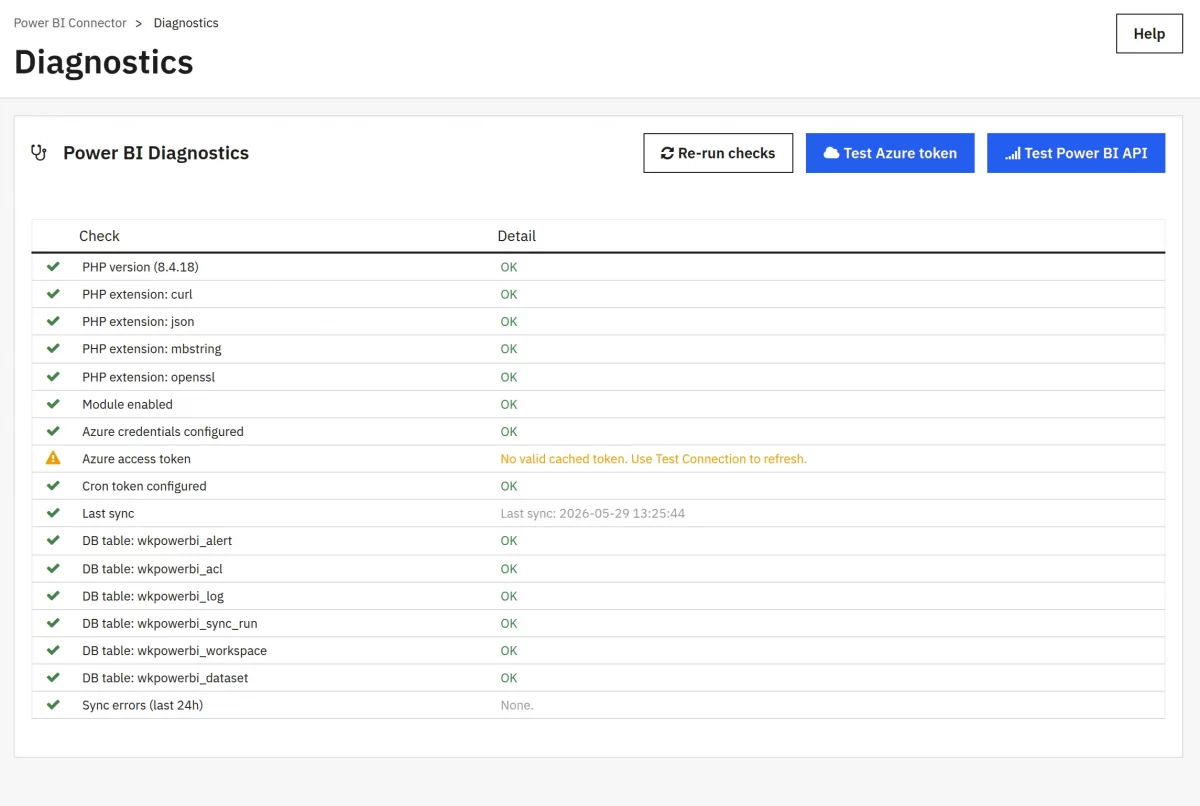Select the 'PHP extension: json' label
This screenshot has height=806, width=1200.
[x=138, y=321]
